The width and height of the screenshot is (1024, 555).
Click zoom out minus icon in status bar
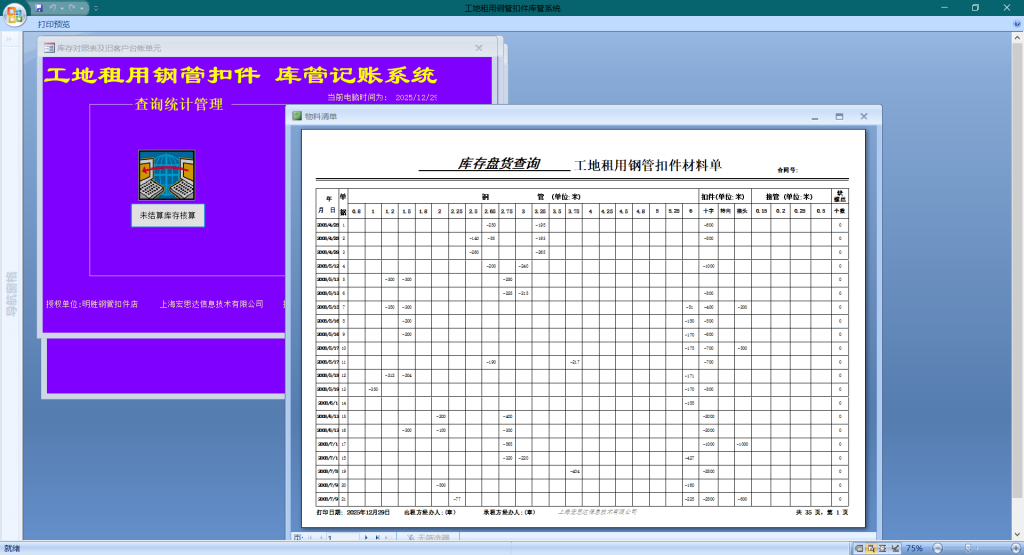(x=935, y=548)
